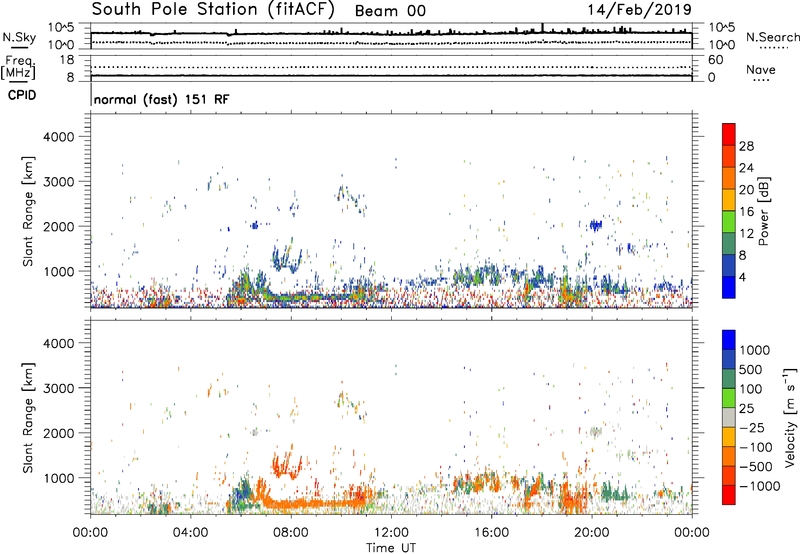Click "Slant Range [km]" label of velocity panel
Screen dimensions: 800x554
28,418
